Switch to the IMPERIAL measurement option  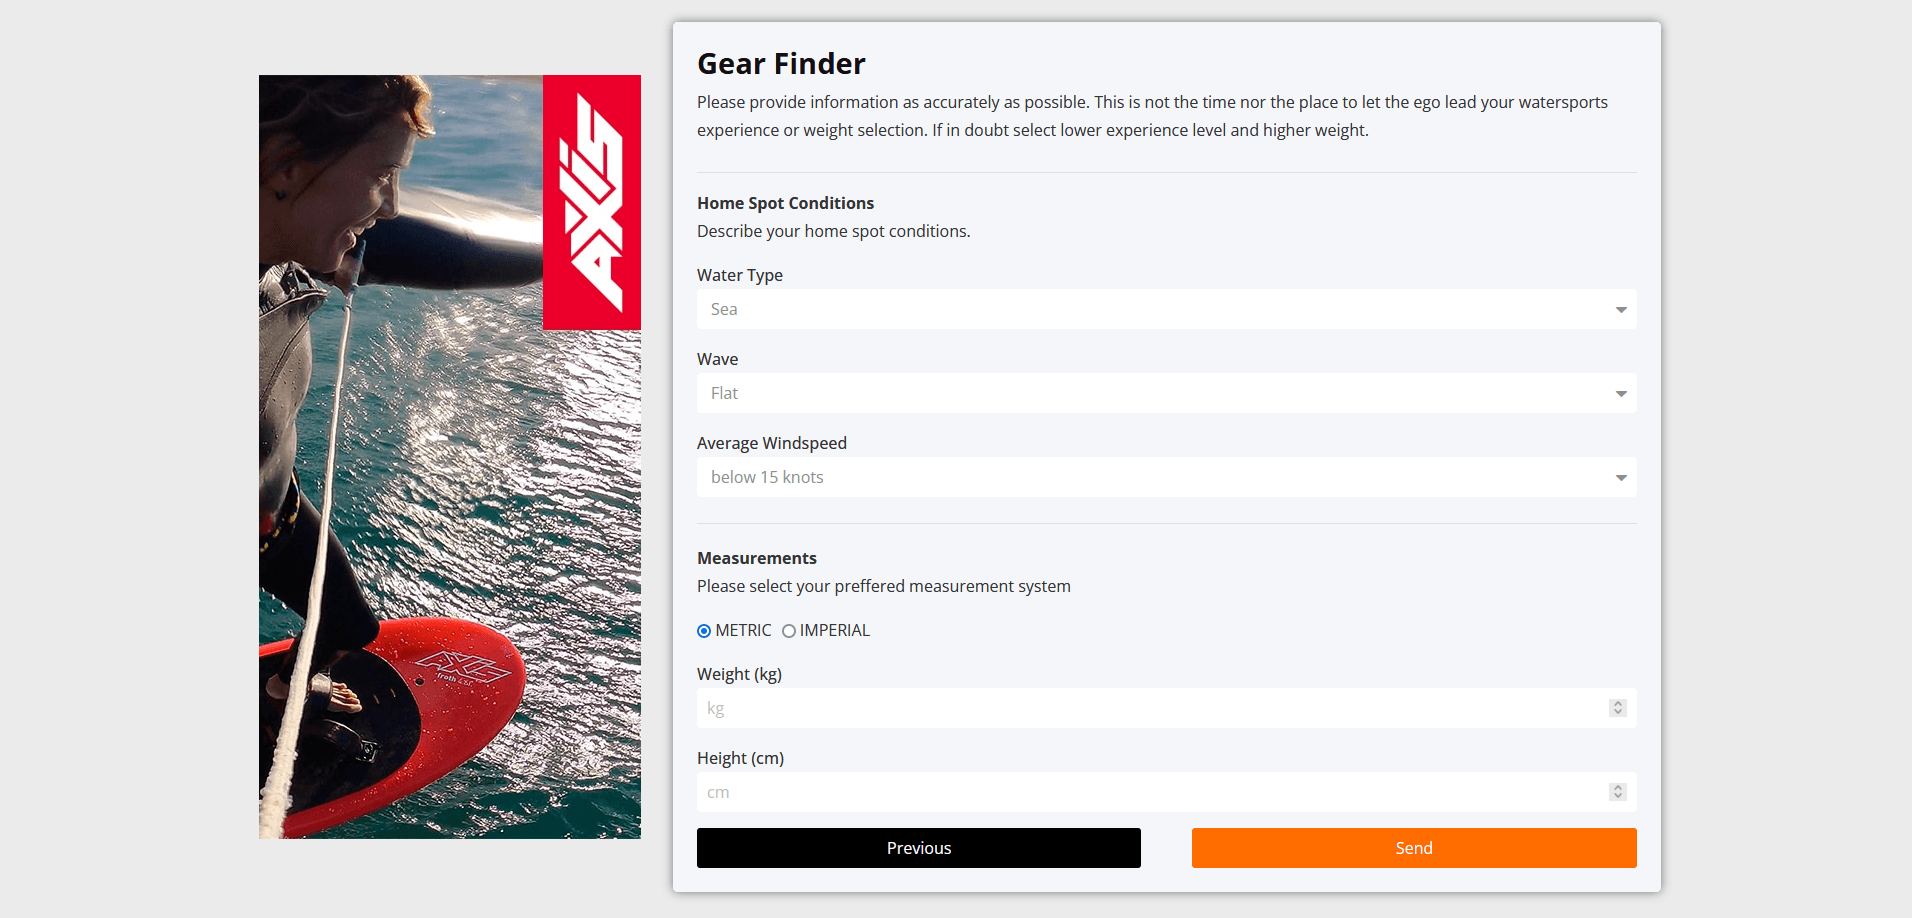(x=789, y=631)
